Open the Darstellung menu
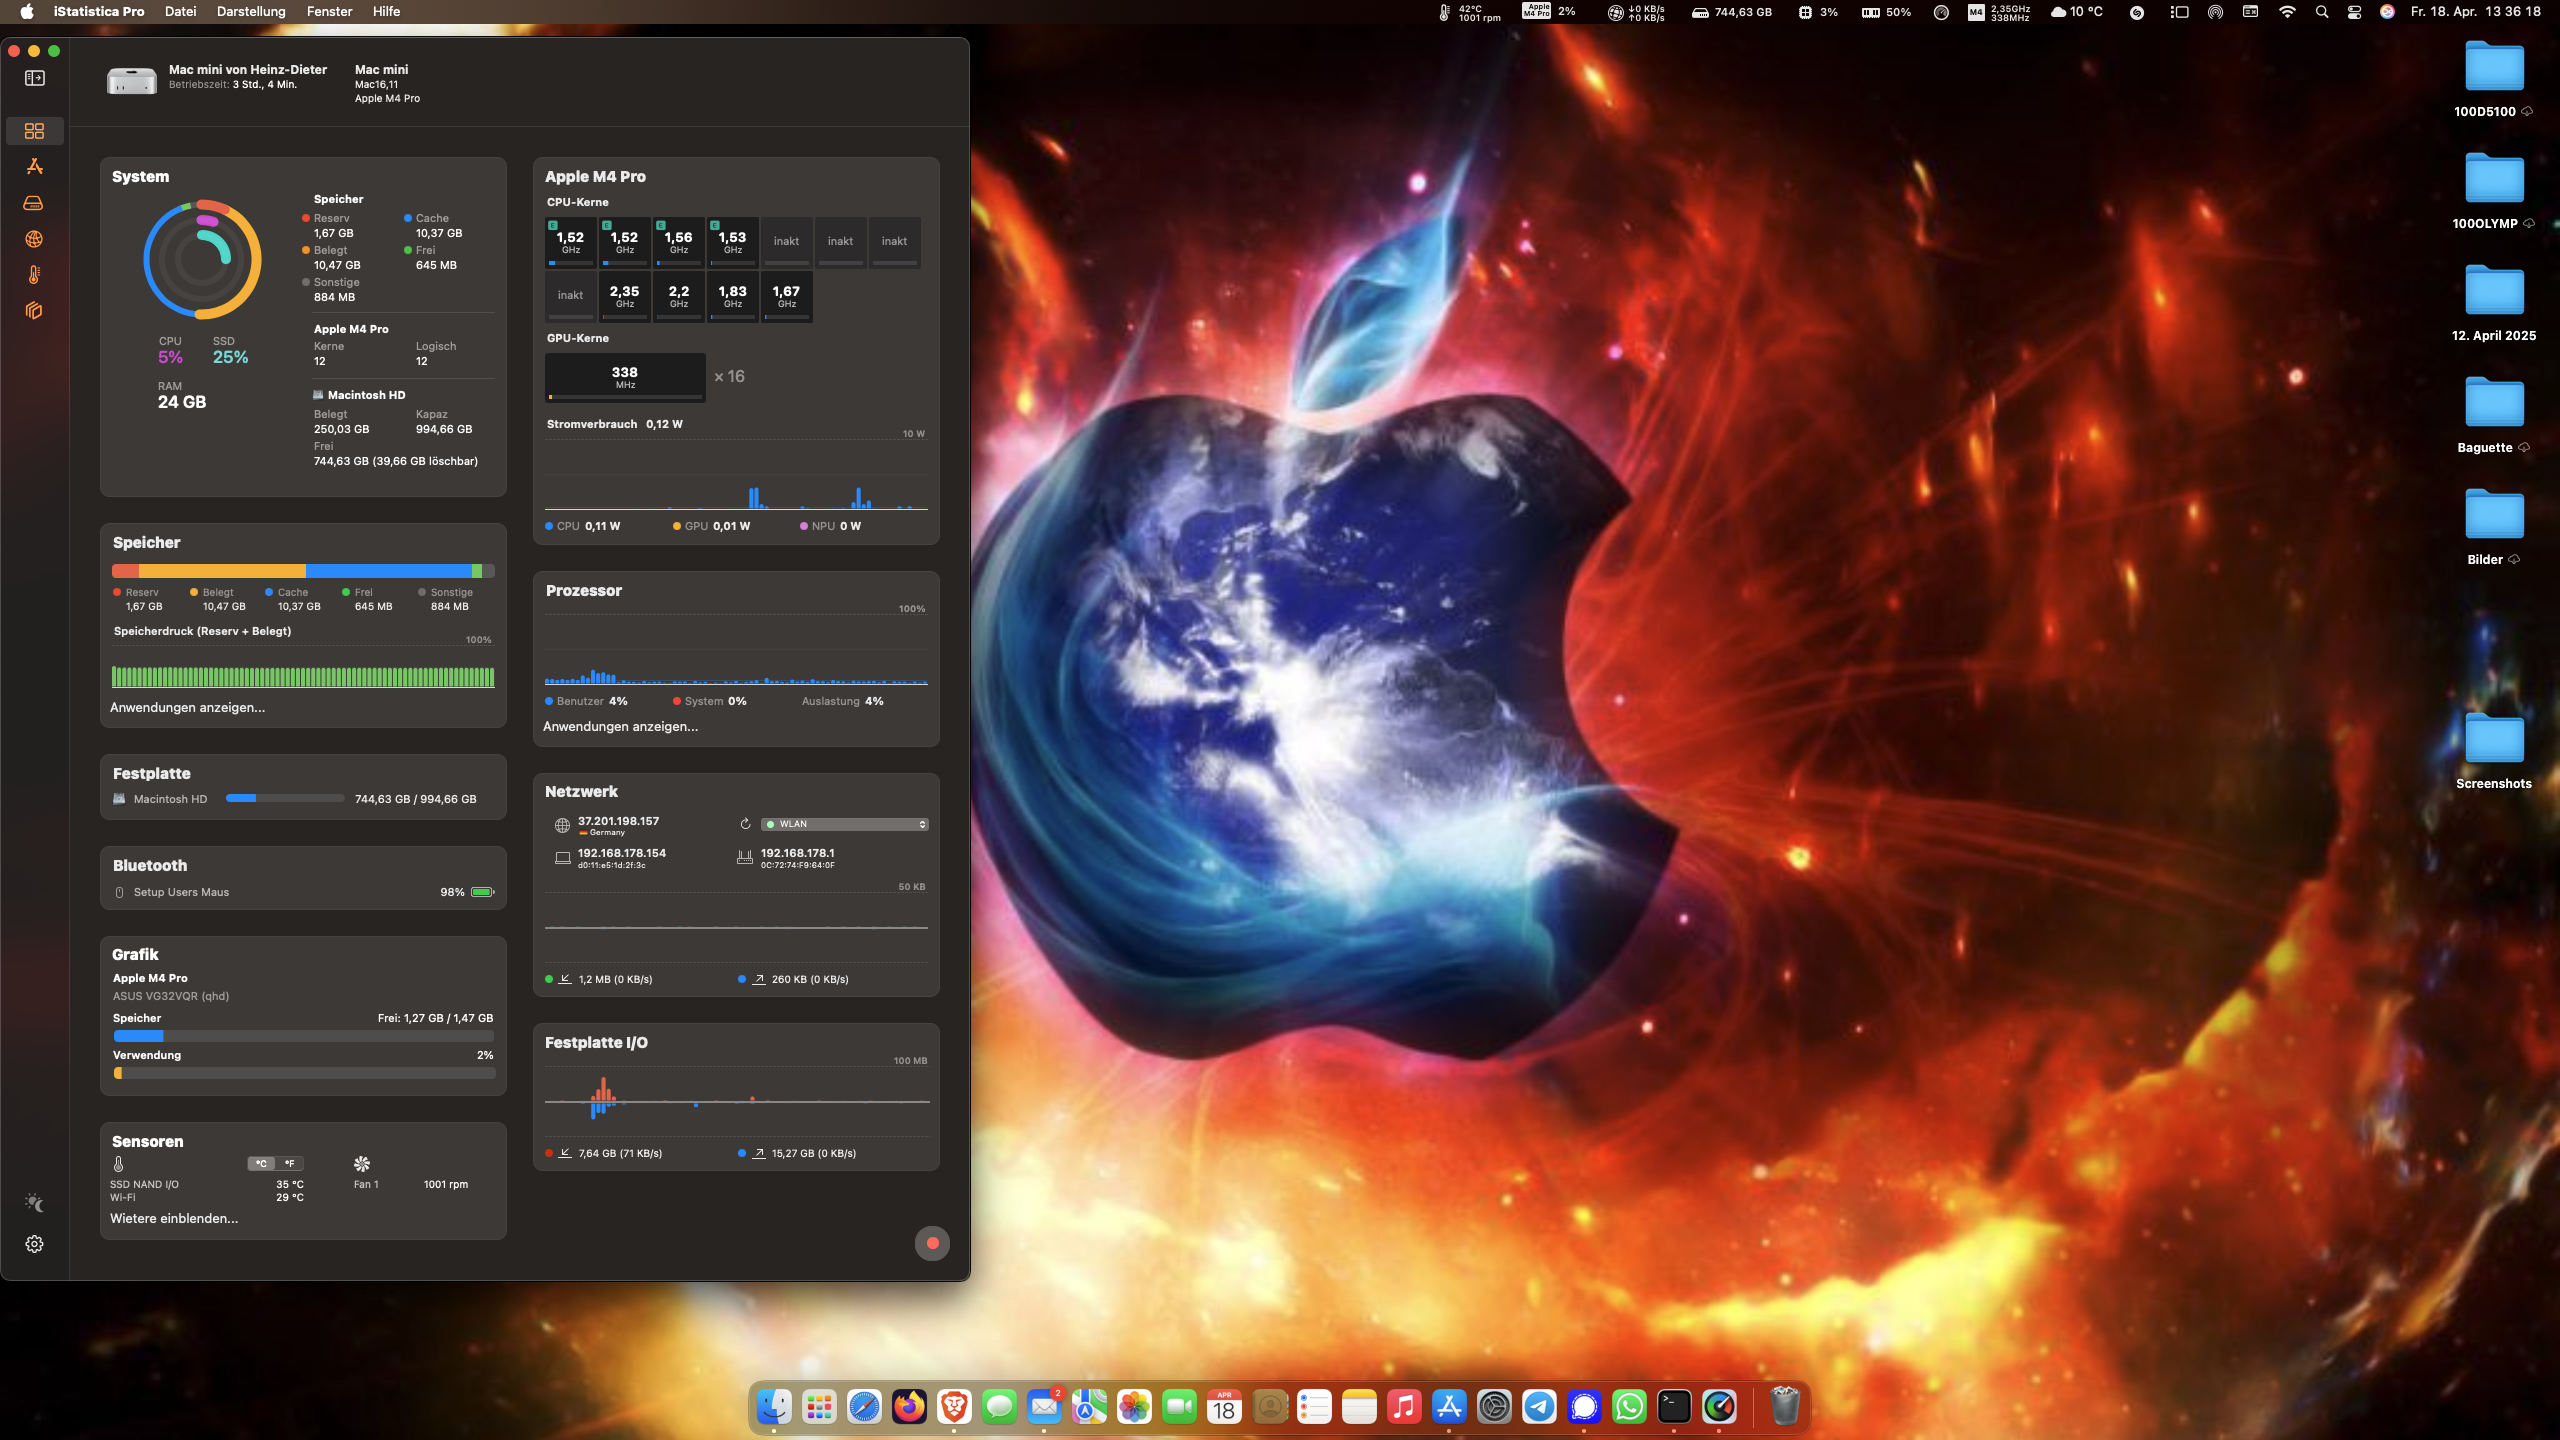2560x1440 pixels. 251,12
